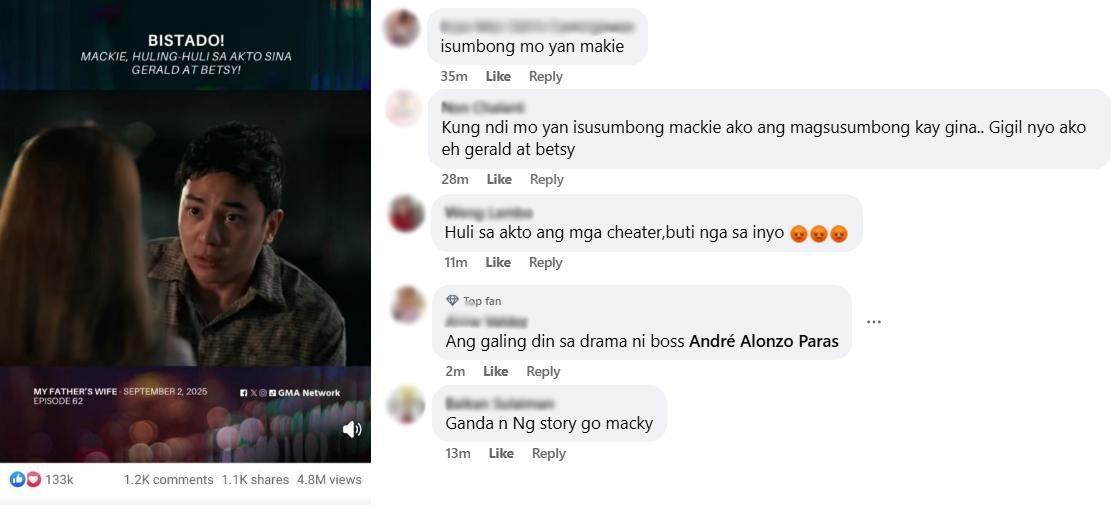Image resolution: width=1111 pixels, height=505 pixels.
Task: View the 1.1K shares list
Action: (255, 480)
